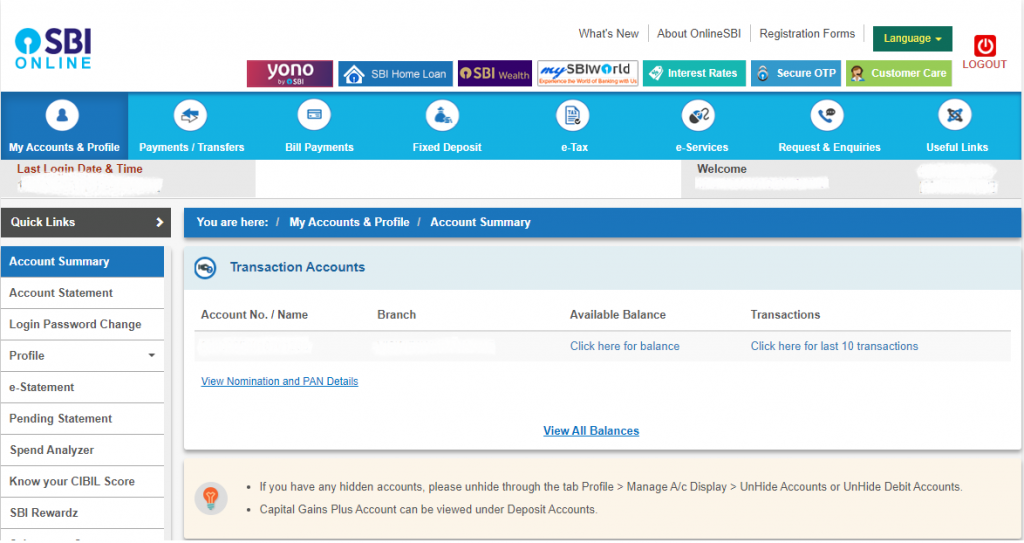Open Registration Forms link
The width and height of the screenshot is (1024, 543).
[x=807, y=33]
